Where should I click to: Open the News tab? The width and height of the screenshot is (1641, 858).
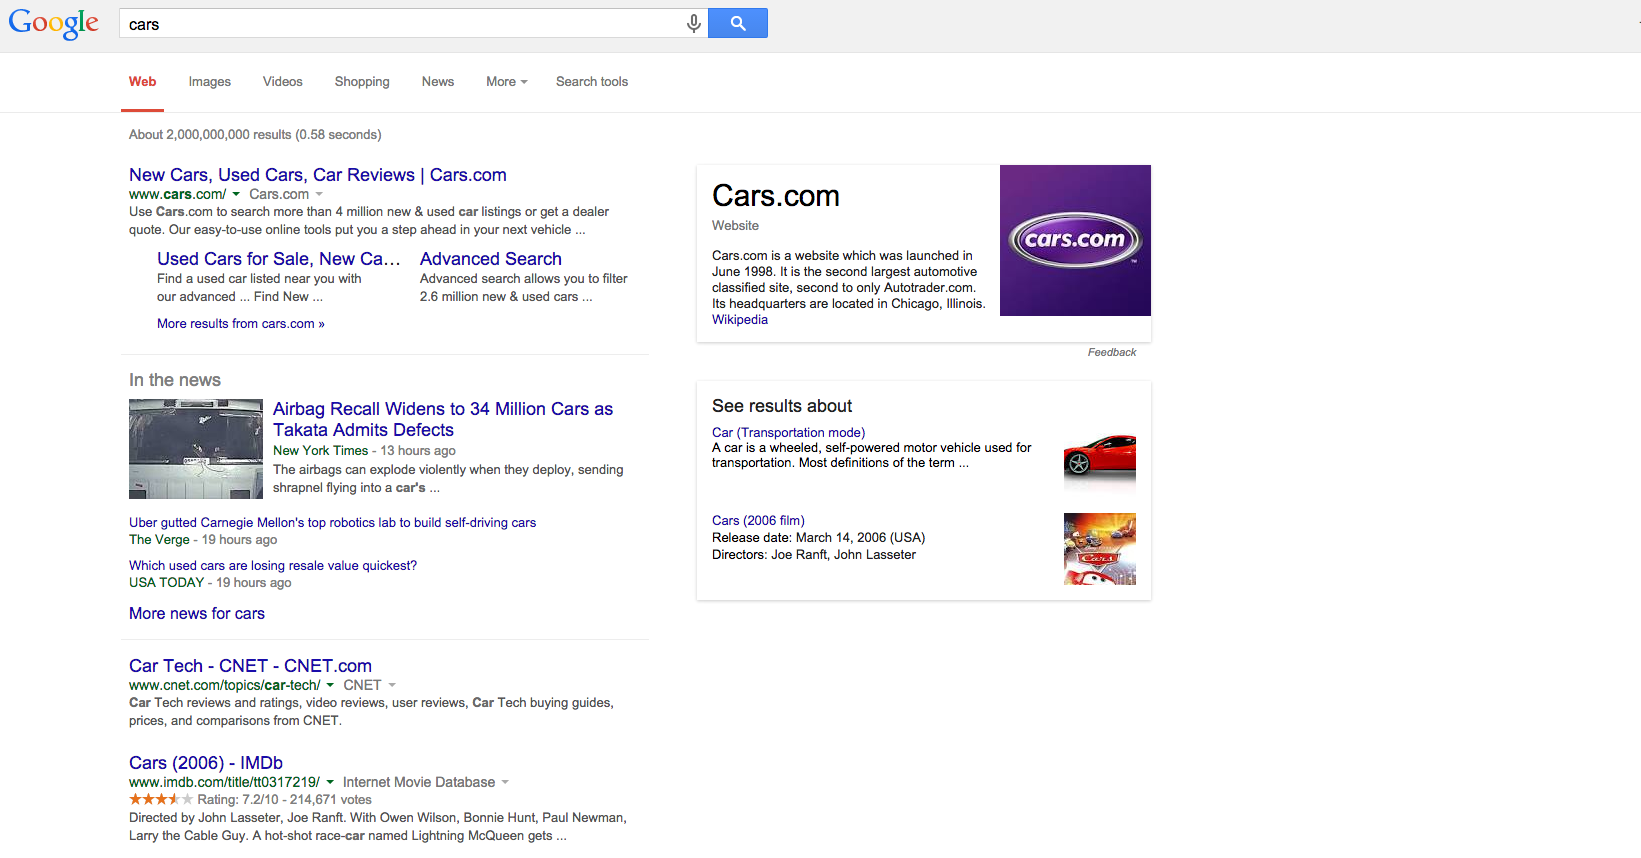(x=438, y=82)
